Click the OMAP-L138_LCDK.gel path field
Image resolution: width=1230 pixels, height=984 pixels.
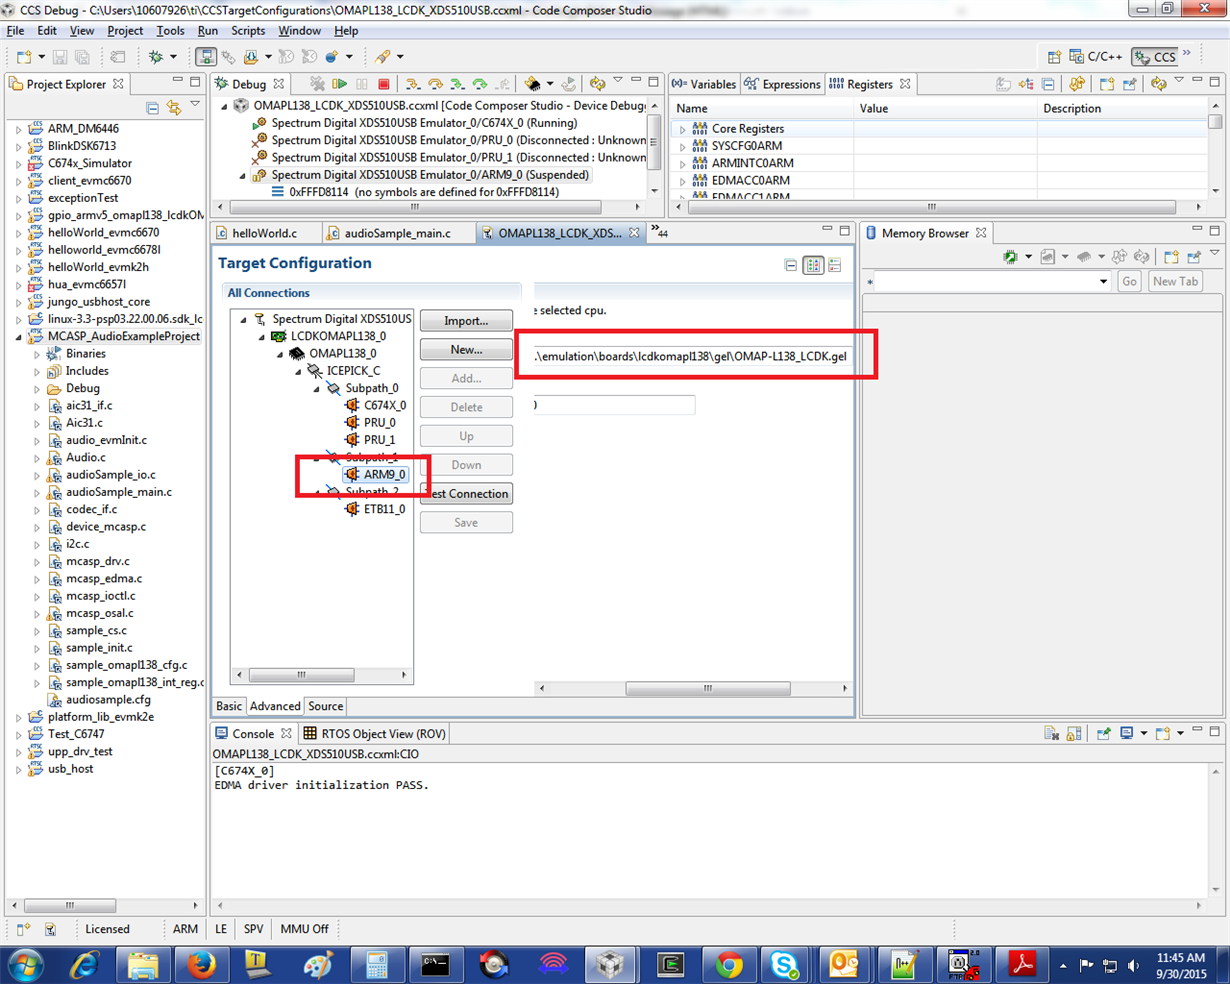coord(692,356)
